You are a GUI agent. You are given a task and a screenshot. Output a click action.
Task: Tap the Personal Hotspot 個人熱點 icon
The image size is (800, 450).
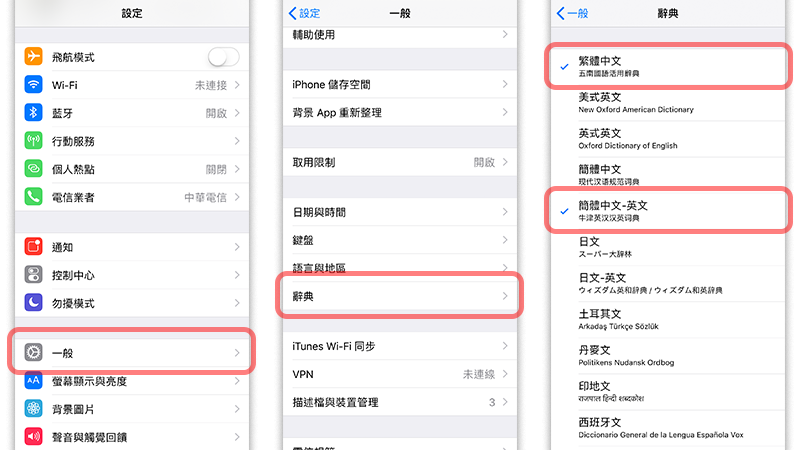pos(34,168)
